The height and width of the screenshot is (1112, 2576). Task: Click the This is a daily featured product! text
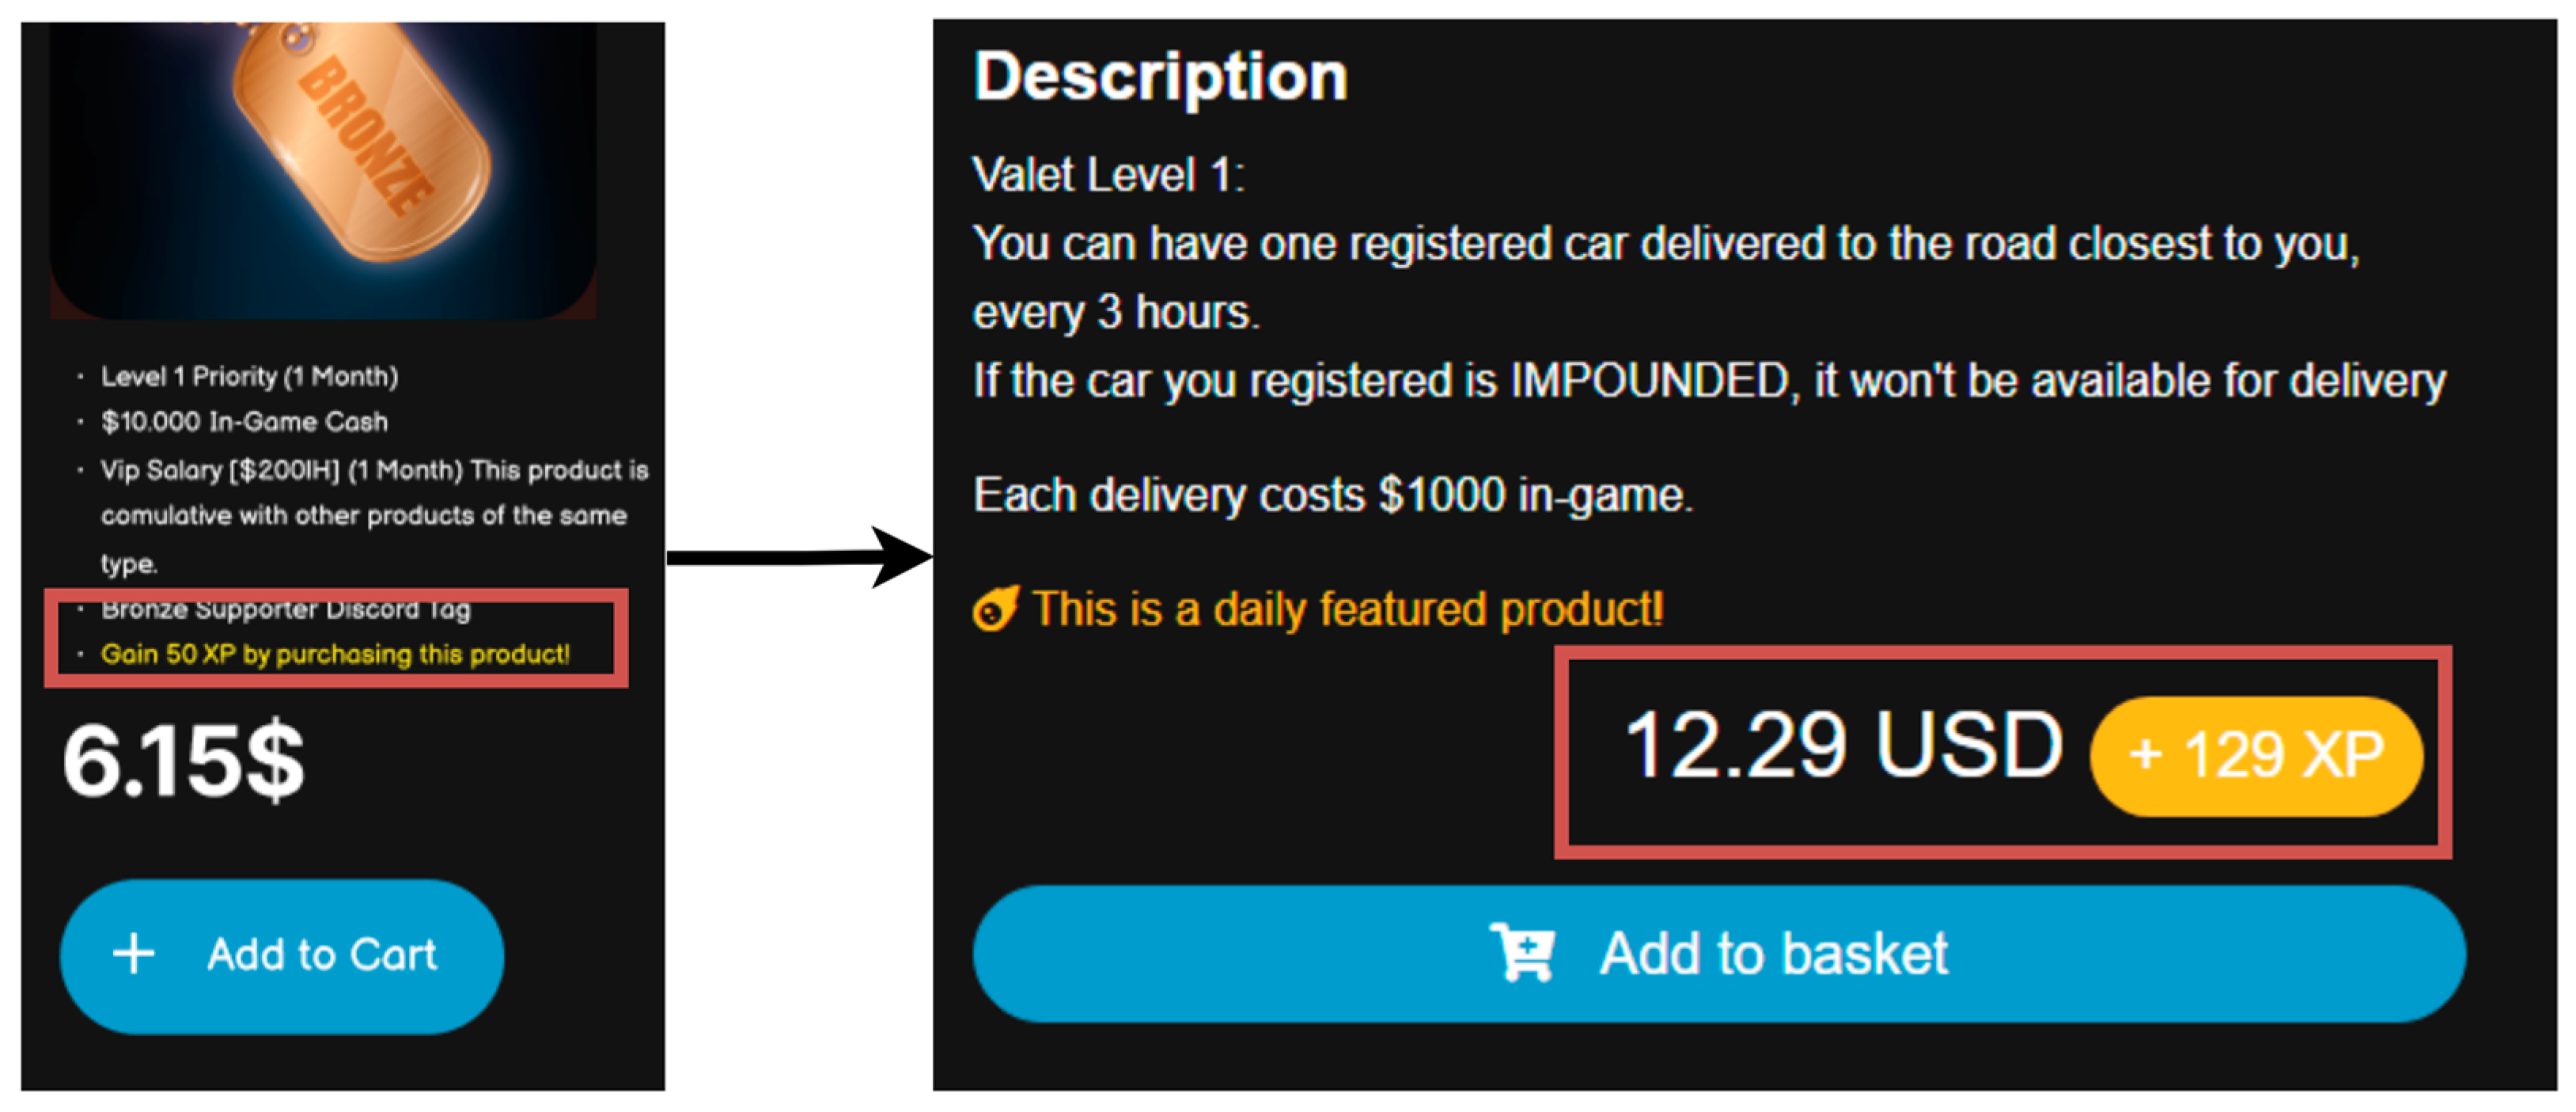[x=1347, y=609]
